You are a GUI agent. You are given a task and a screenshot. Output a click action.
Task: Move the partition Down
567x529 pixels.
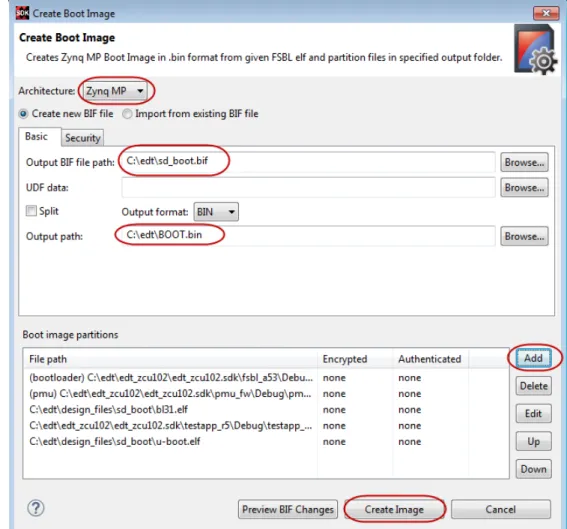533,469
